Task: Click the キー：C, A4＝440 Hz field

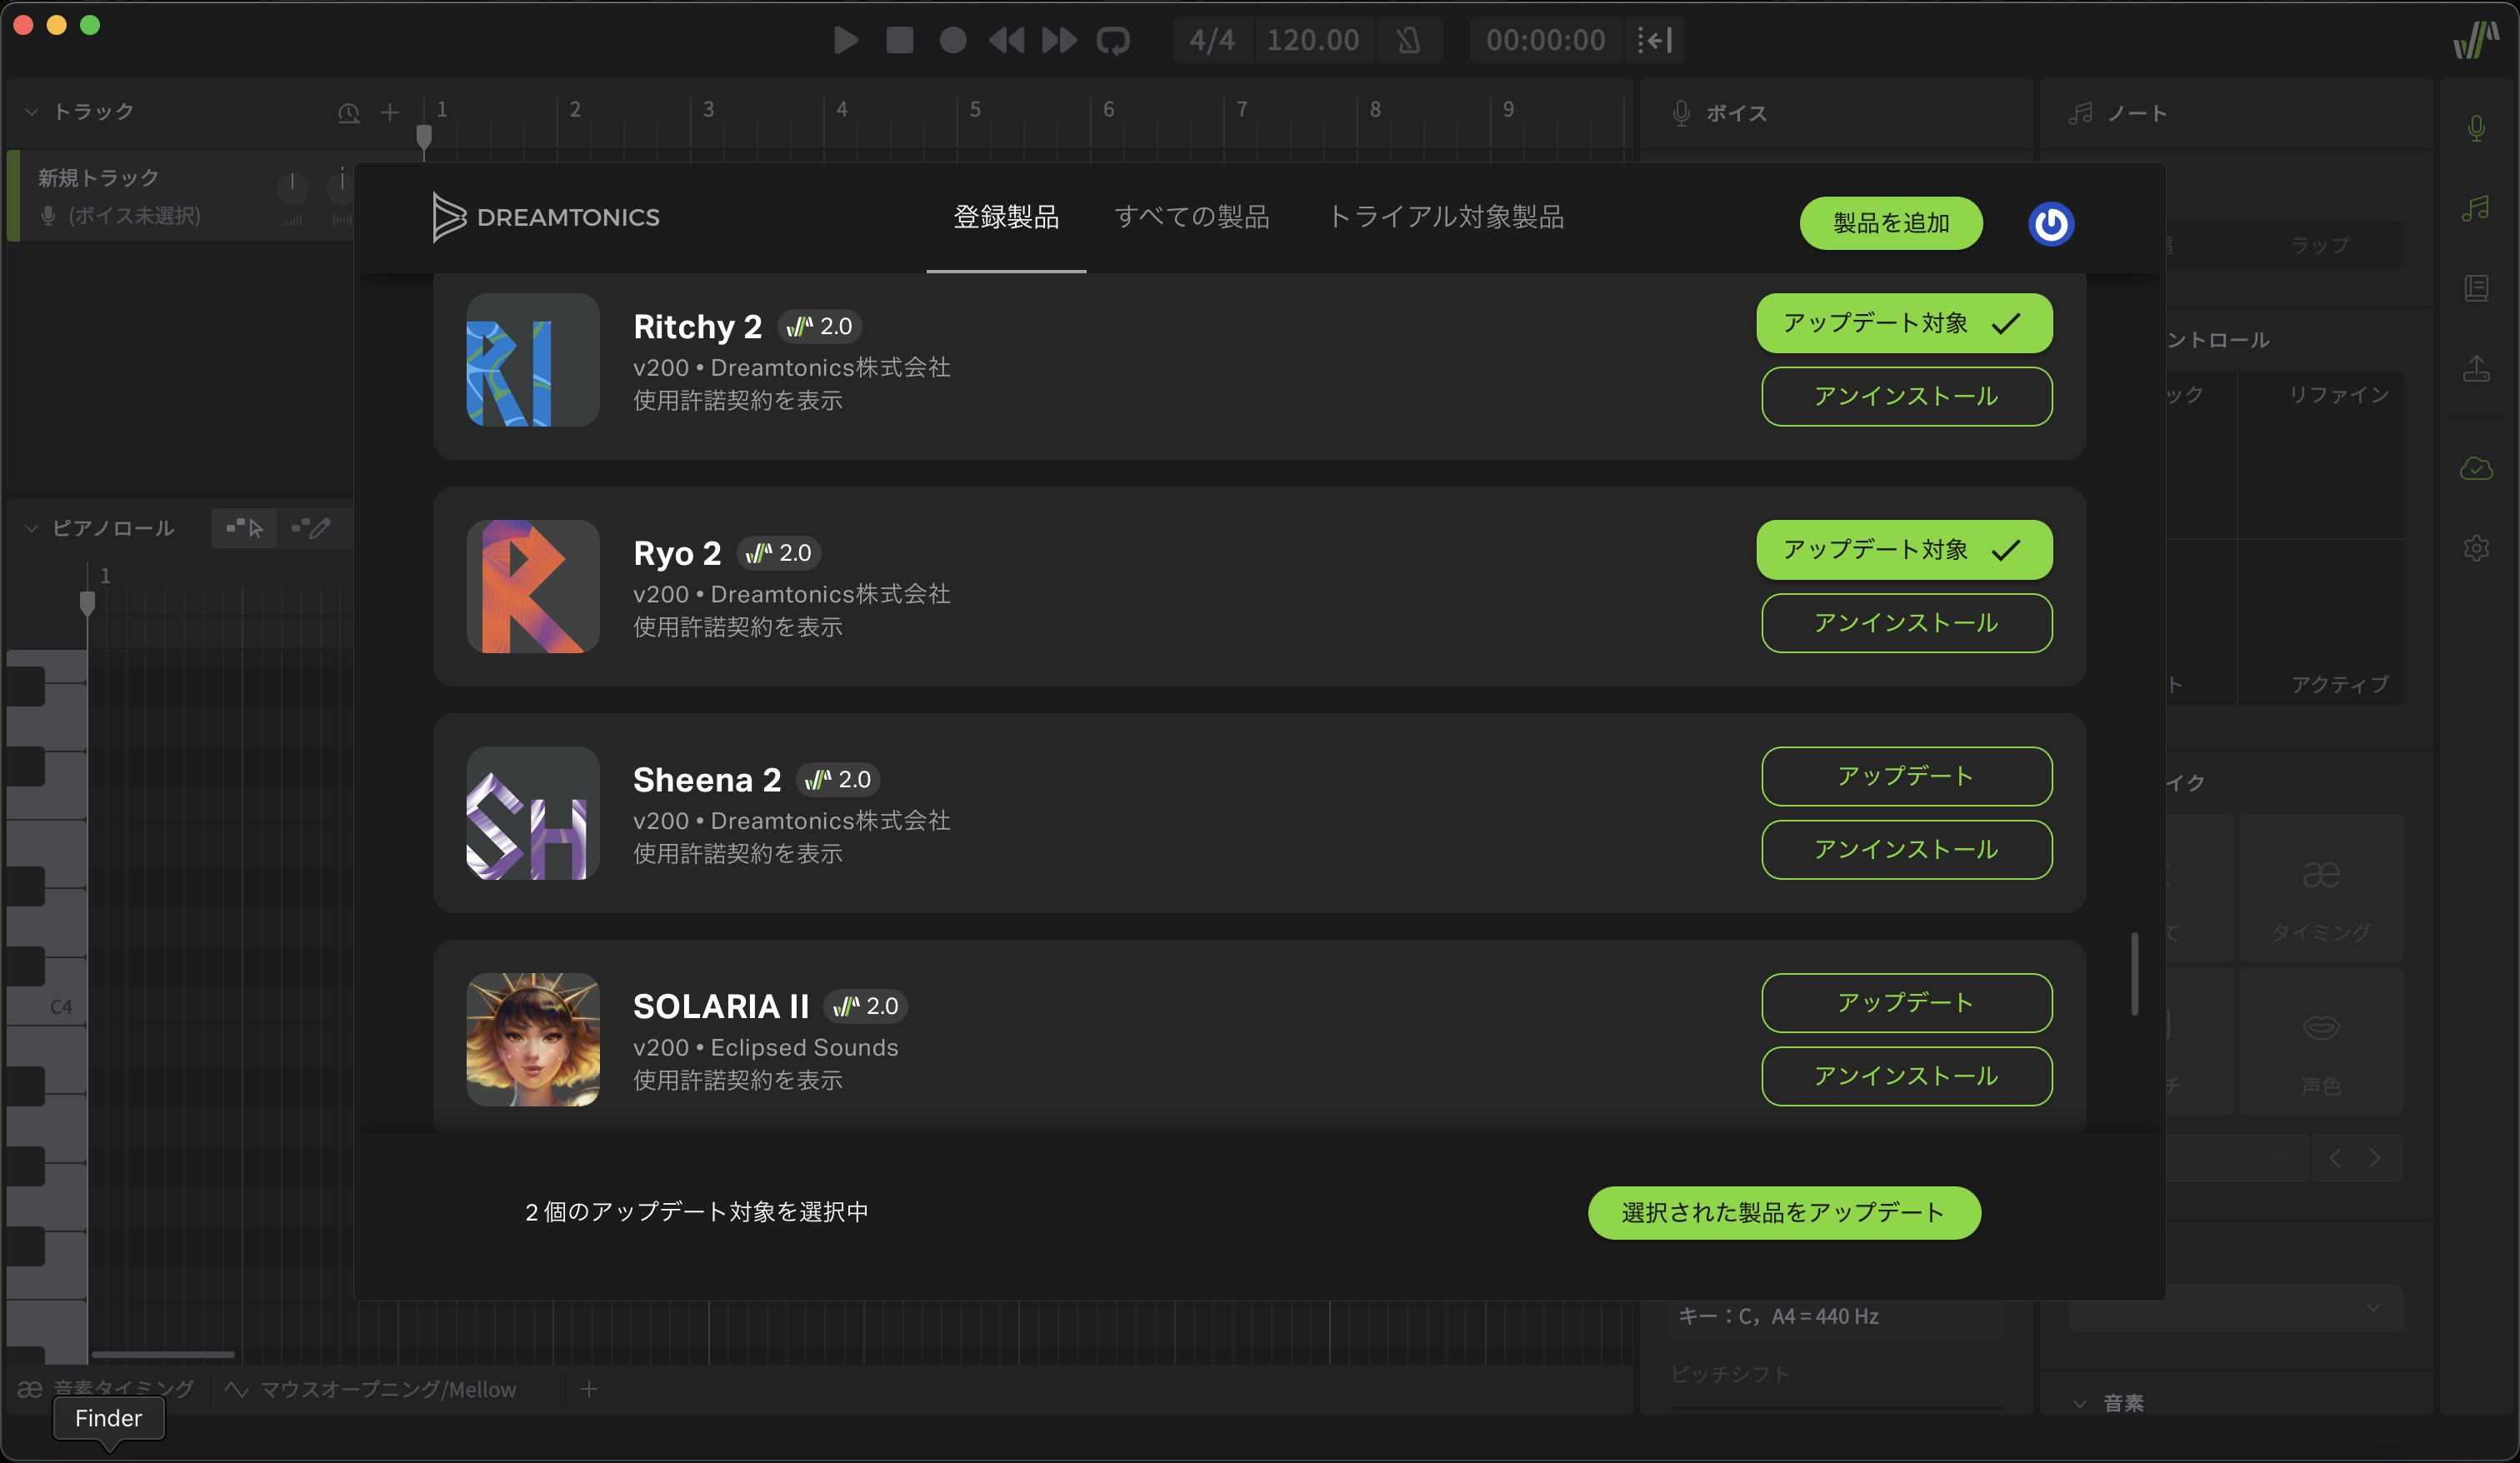Action: tap(1836, 1316)
